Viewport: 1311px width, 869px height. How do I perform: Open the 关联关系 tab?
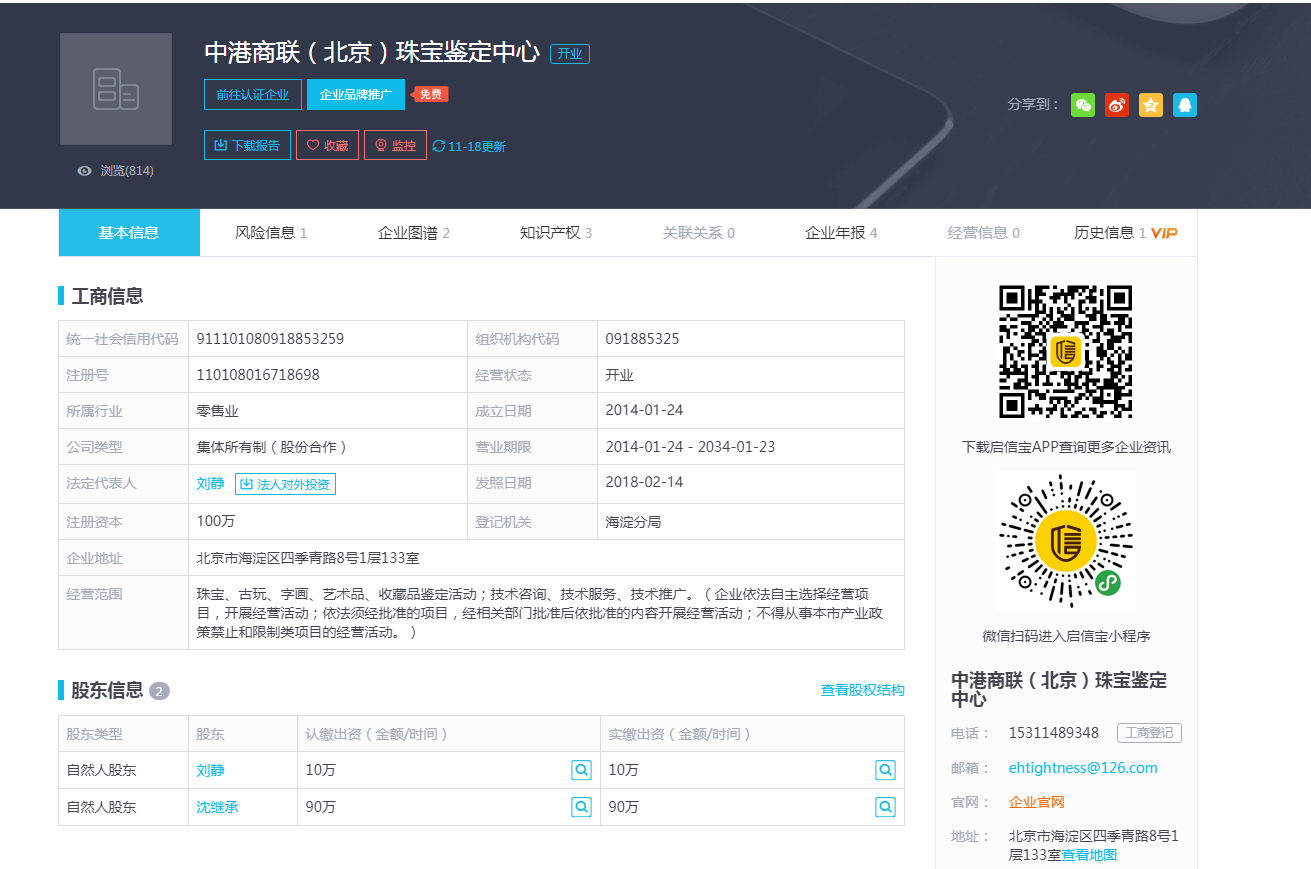tap(698, 232)
